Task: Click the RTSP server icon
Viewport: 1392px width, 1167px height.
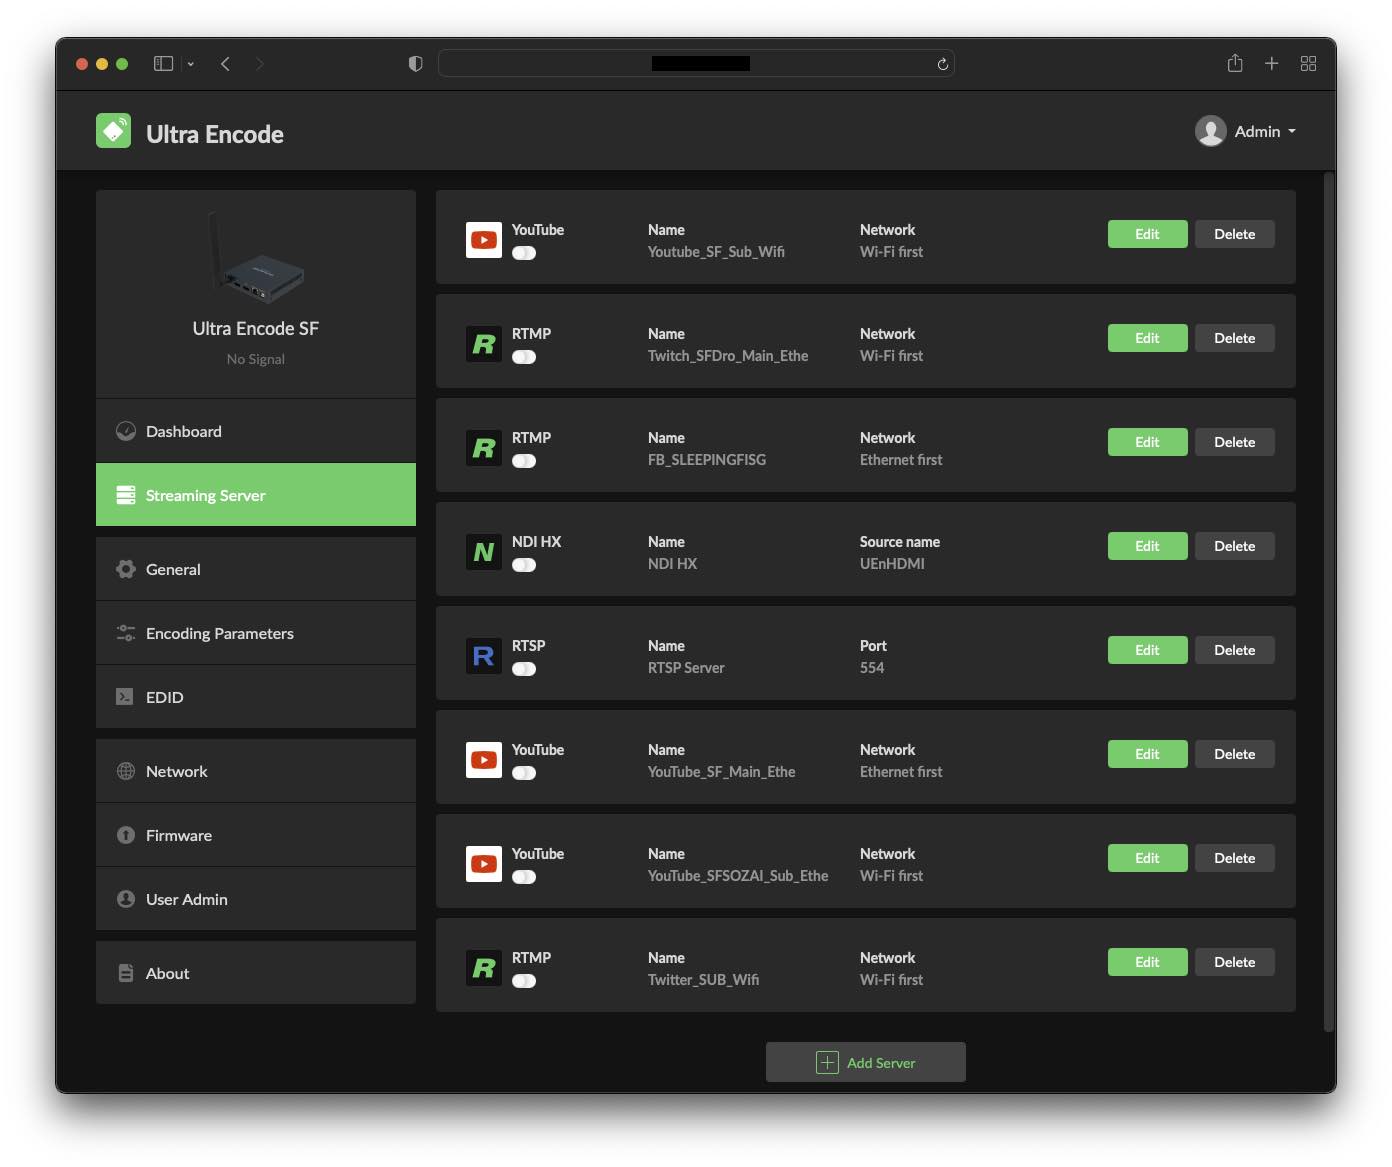Action: pyautogui.click(x=484, y=656)
